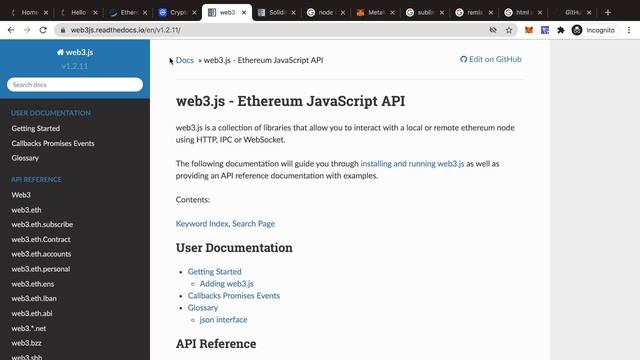Click the lock icon in address bar
640x360 pixels.
click(x=62, y=30)
